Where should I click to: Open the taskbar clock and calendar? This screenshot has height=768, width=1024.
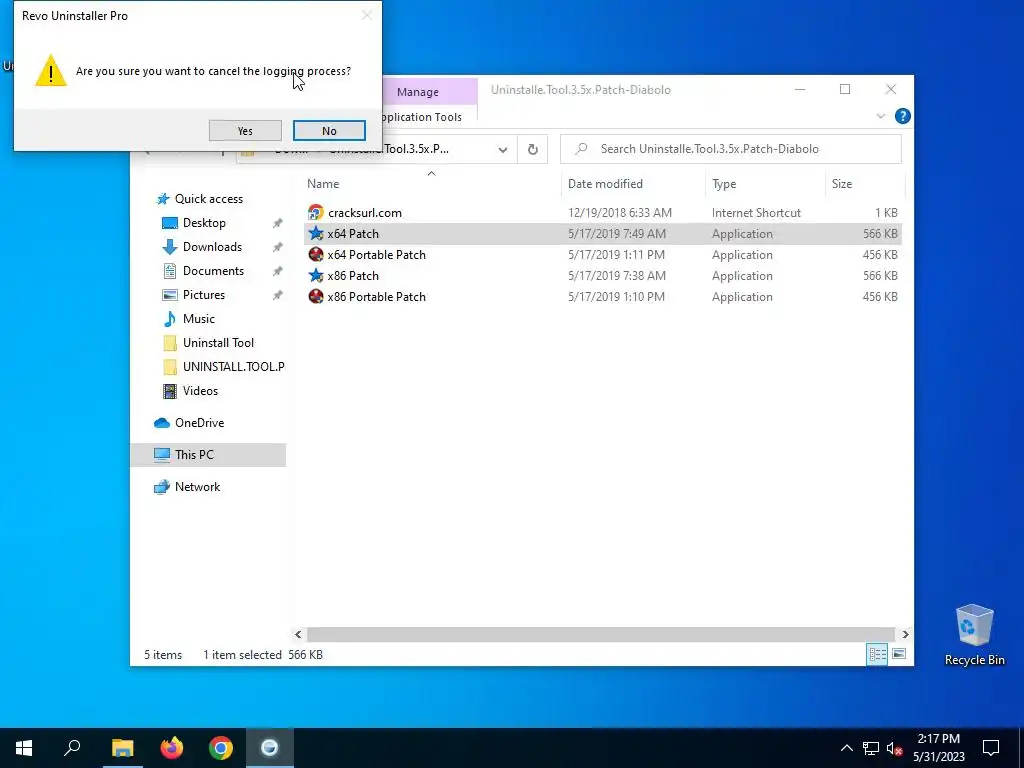[x=939, y=748]
